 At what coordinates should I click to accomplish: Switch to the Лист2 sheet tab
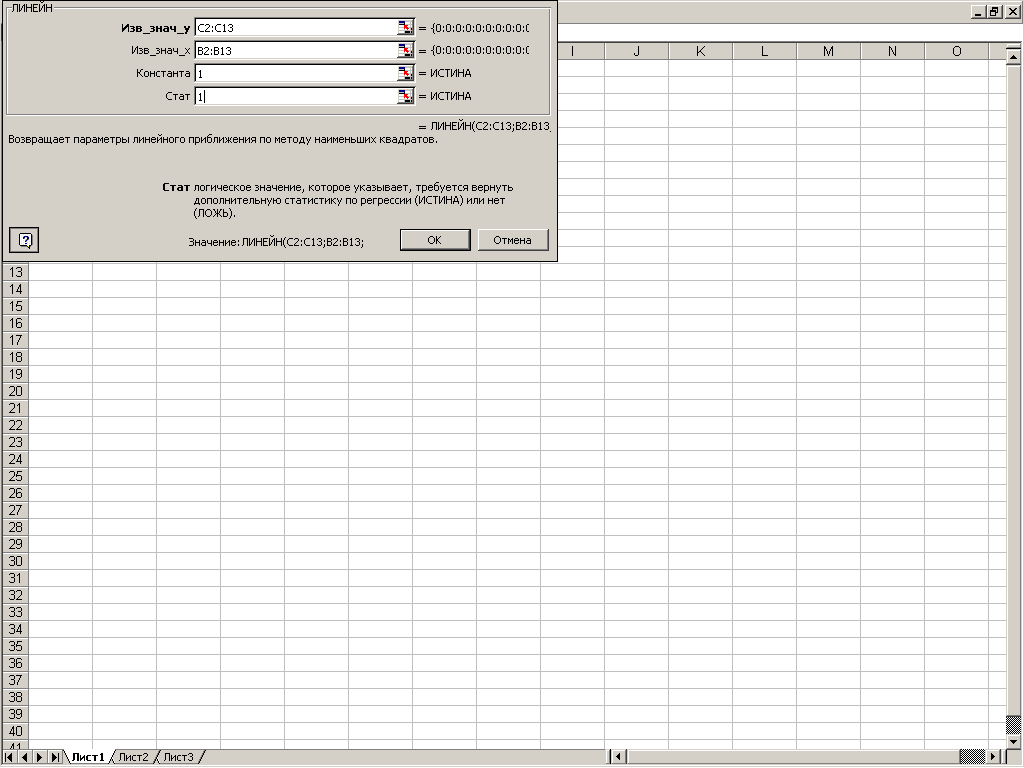[133, 758]
